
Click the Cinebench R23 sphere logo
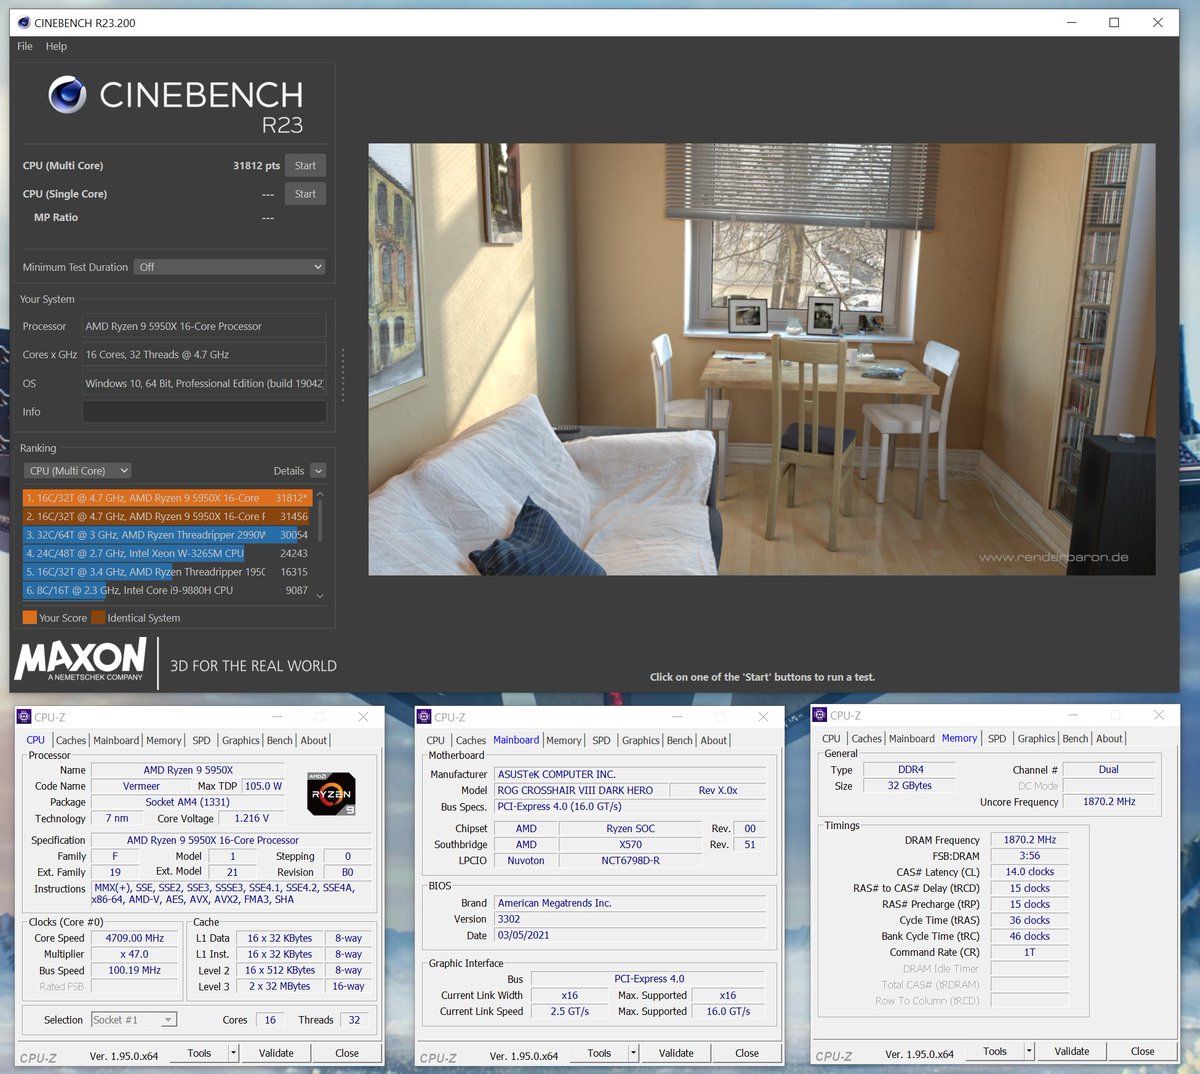coord(67,95)
